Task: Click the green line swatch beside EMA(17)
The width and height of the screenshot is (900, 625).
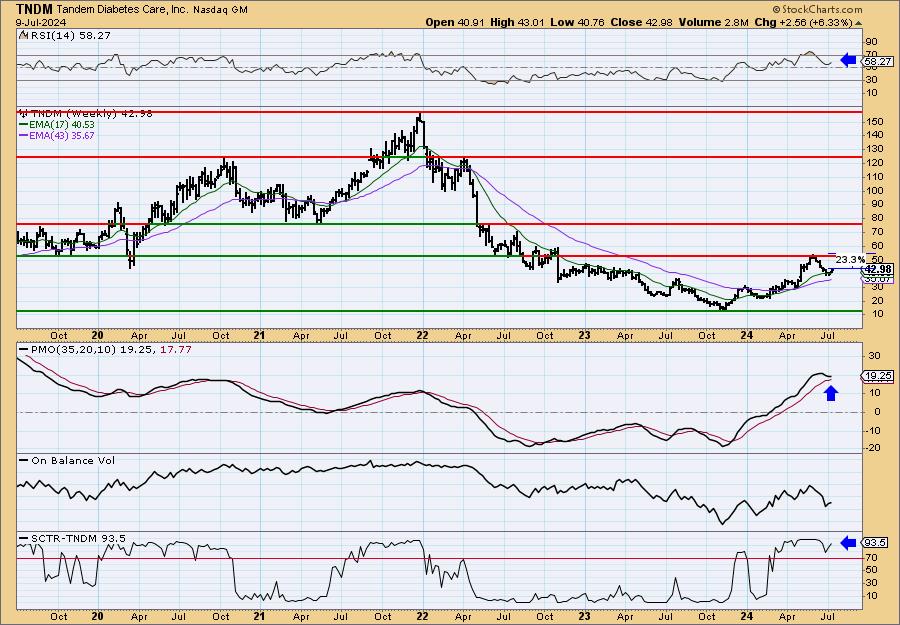Action: point(25,125)
